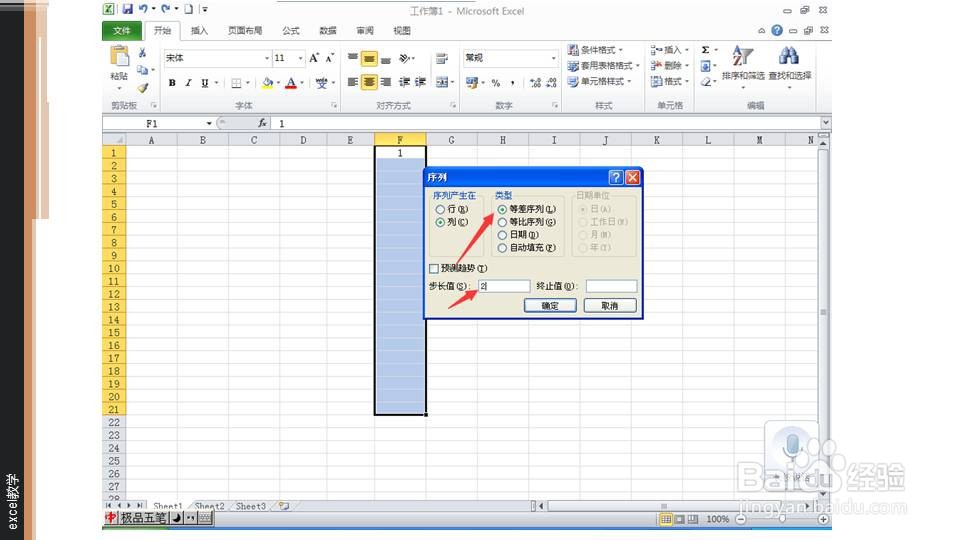Click the Comma style icon
This screenshot has height=540, width=960.
coord(512,83)
